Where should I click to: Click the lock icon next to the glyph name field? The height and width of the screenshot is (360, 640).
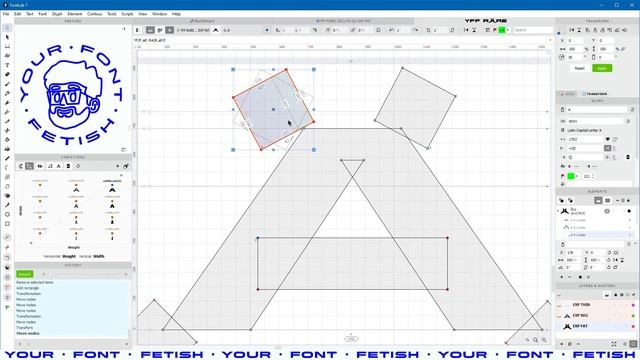(x=562, y=109)
